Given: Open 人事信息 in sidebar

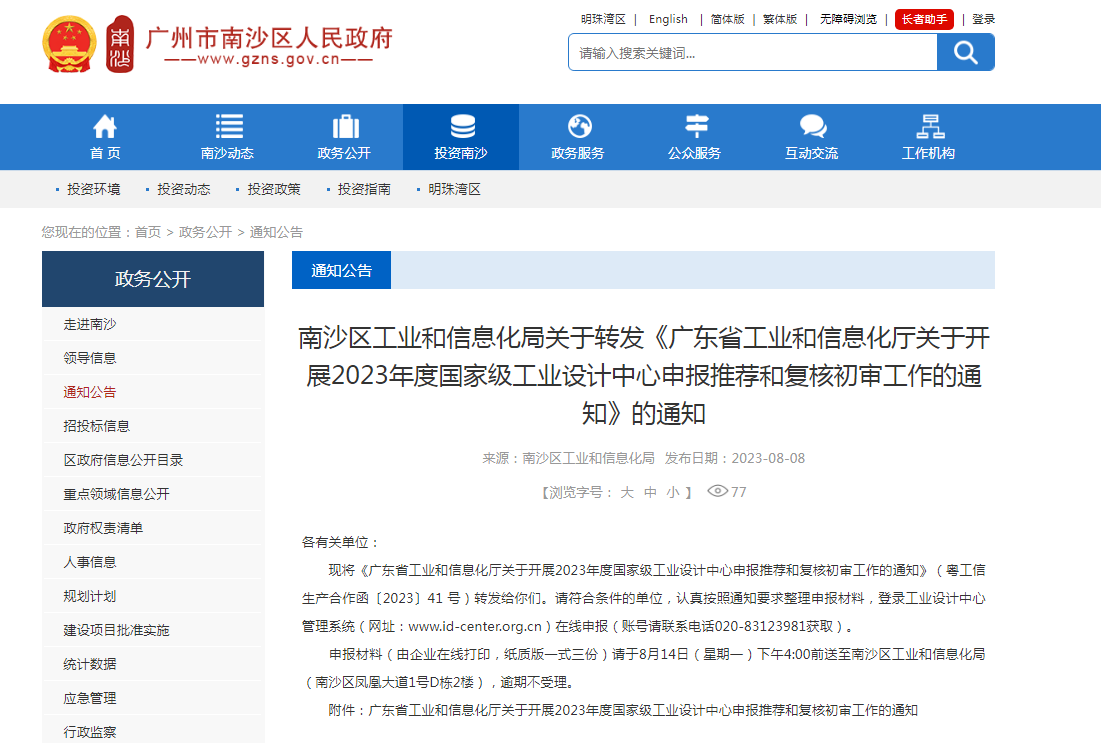Looking at the screenshot, I should point(90,562).
